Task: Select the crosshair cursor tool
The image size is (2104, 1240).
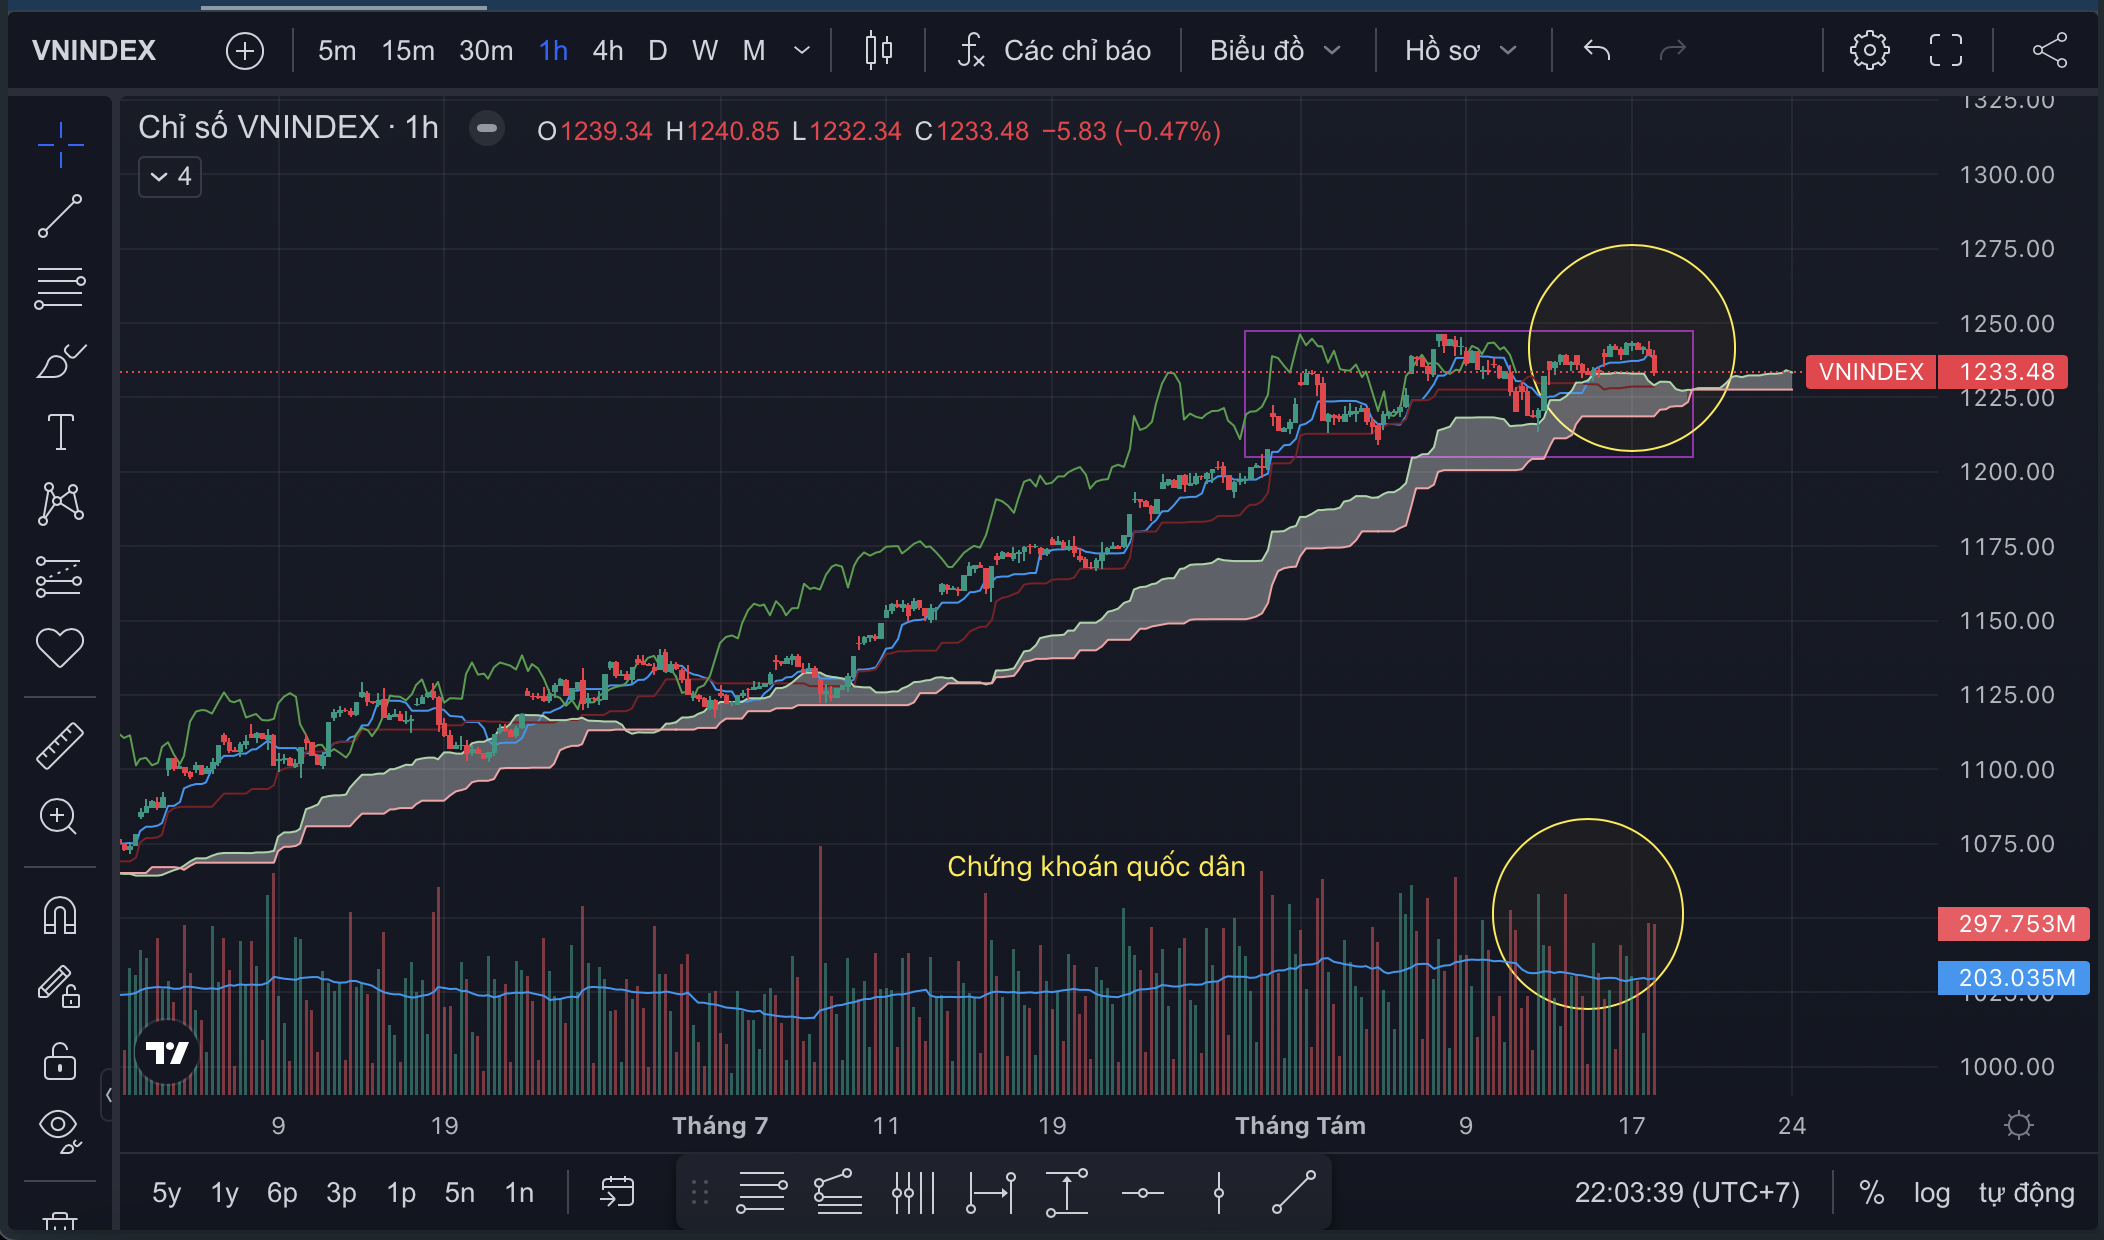Action: coord(60,145)
